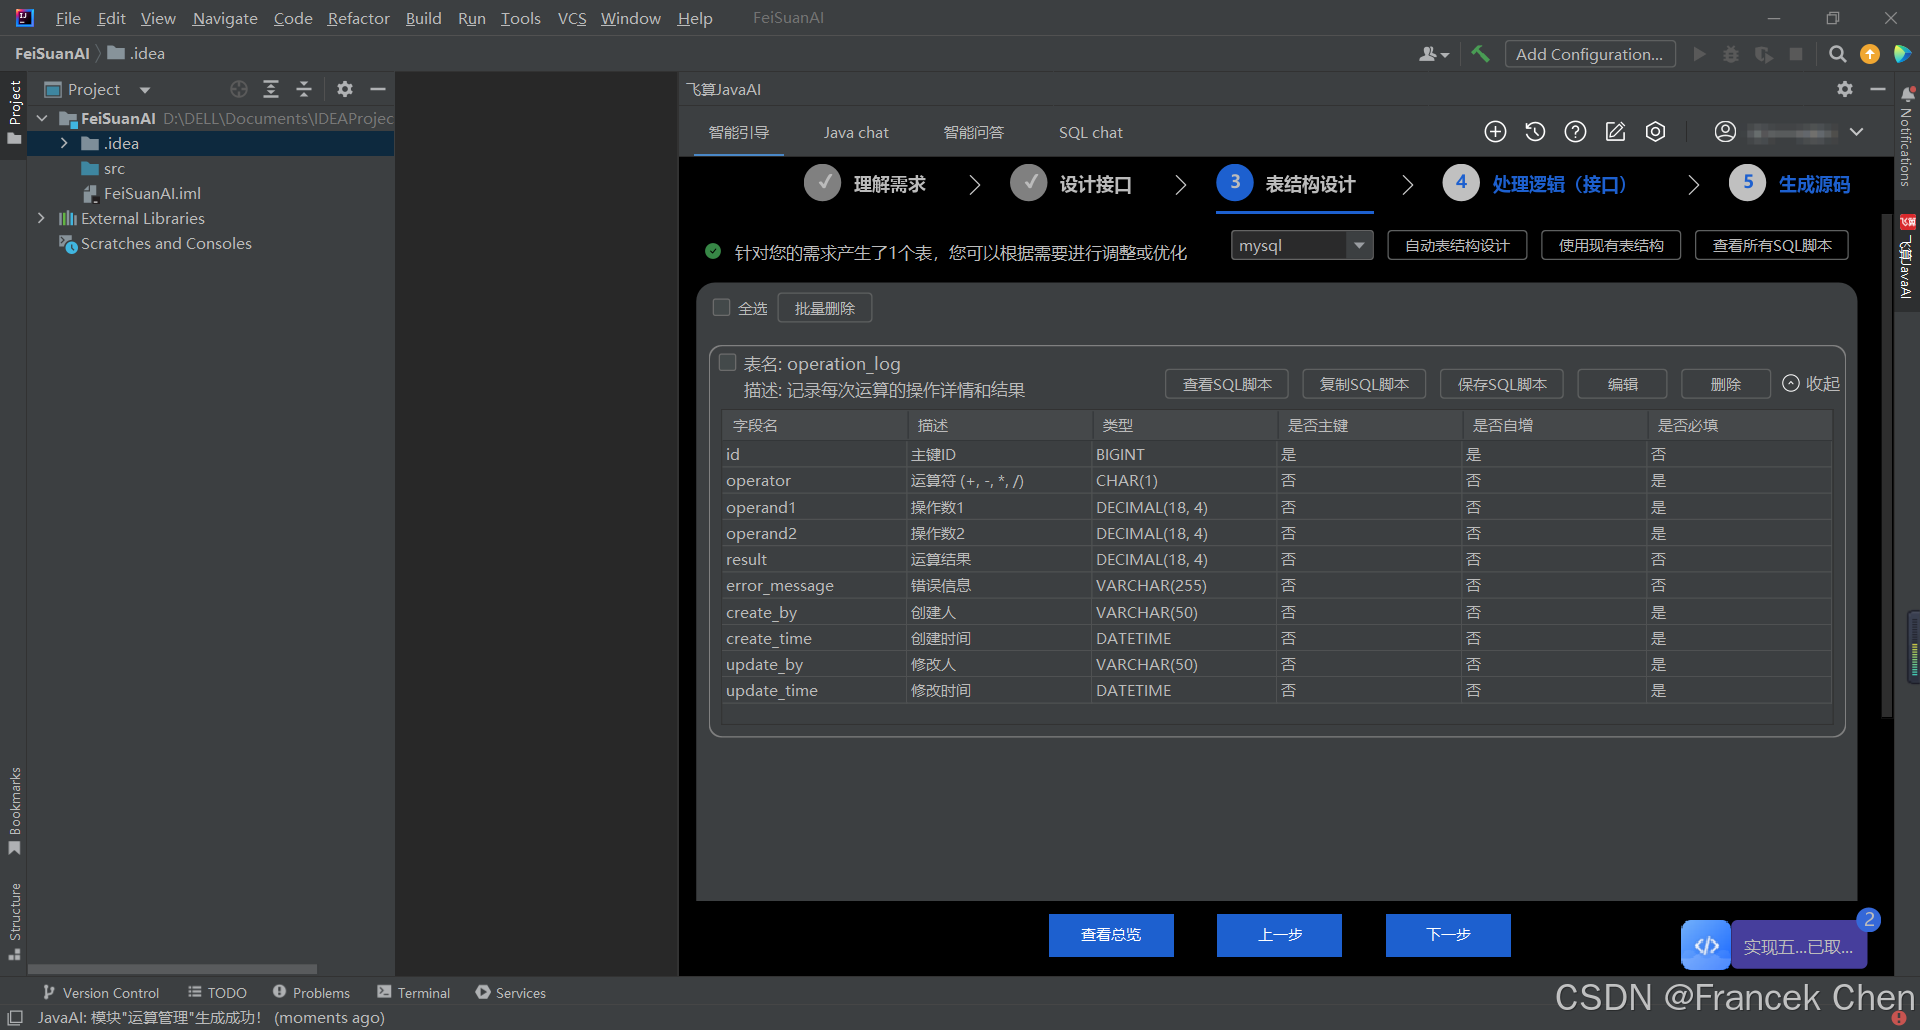Click the Collapse All icon in Project panel
The image size is (1920, 1030).
304,89
